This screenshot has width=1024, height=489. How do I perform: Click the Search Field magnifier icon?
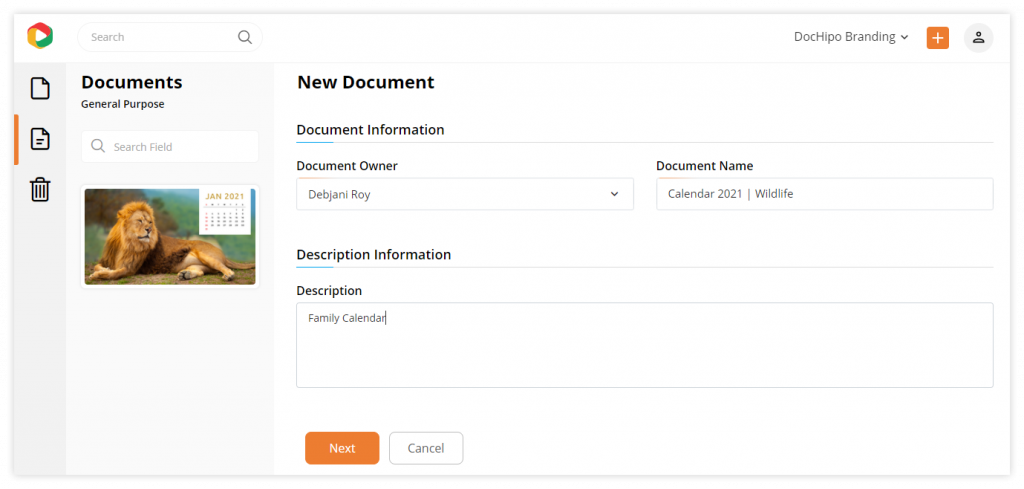point(98,146)
